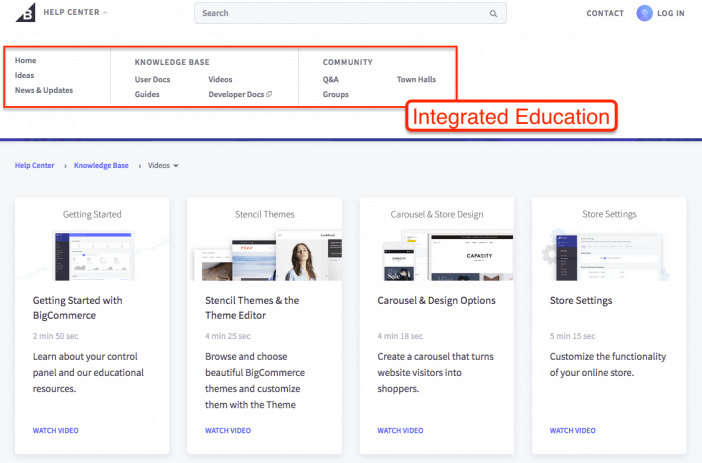Focus the Search input field
702x463 pixels.
point(350,13)
